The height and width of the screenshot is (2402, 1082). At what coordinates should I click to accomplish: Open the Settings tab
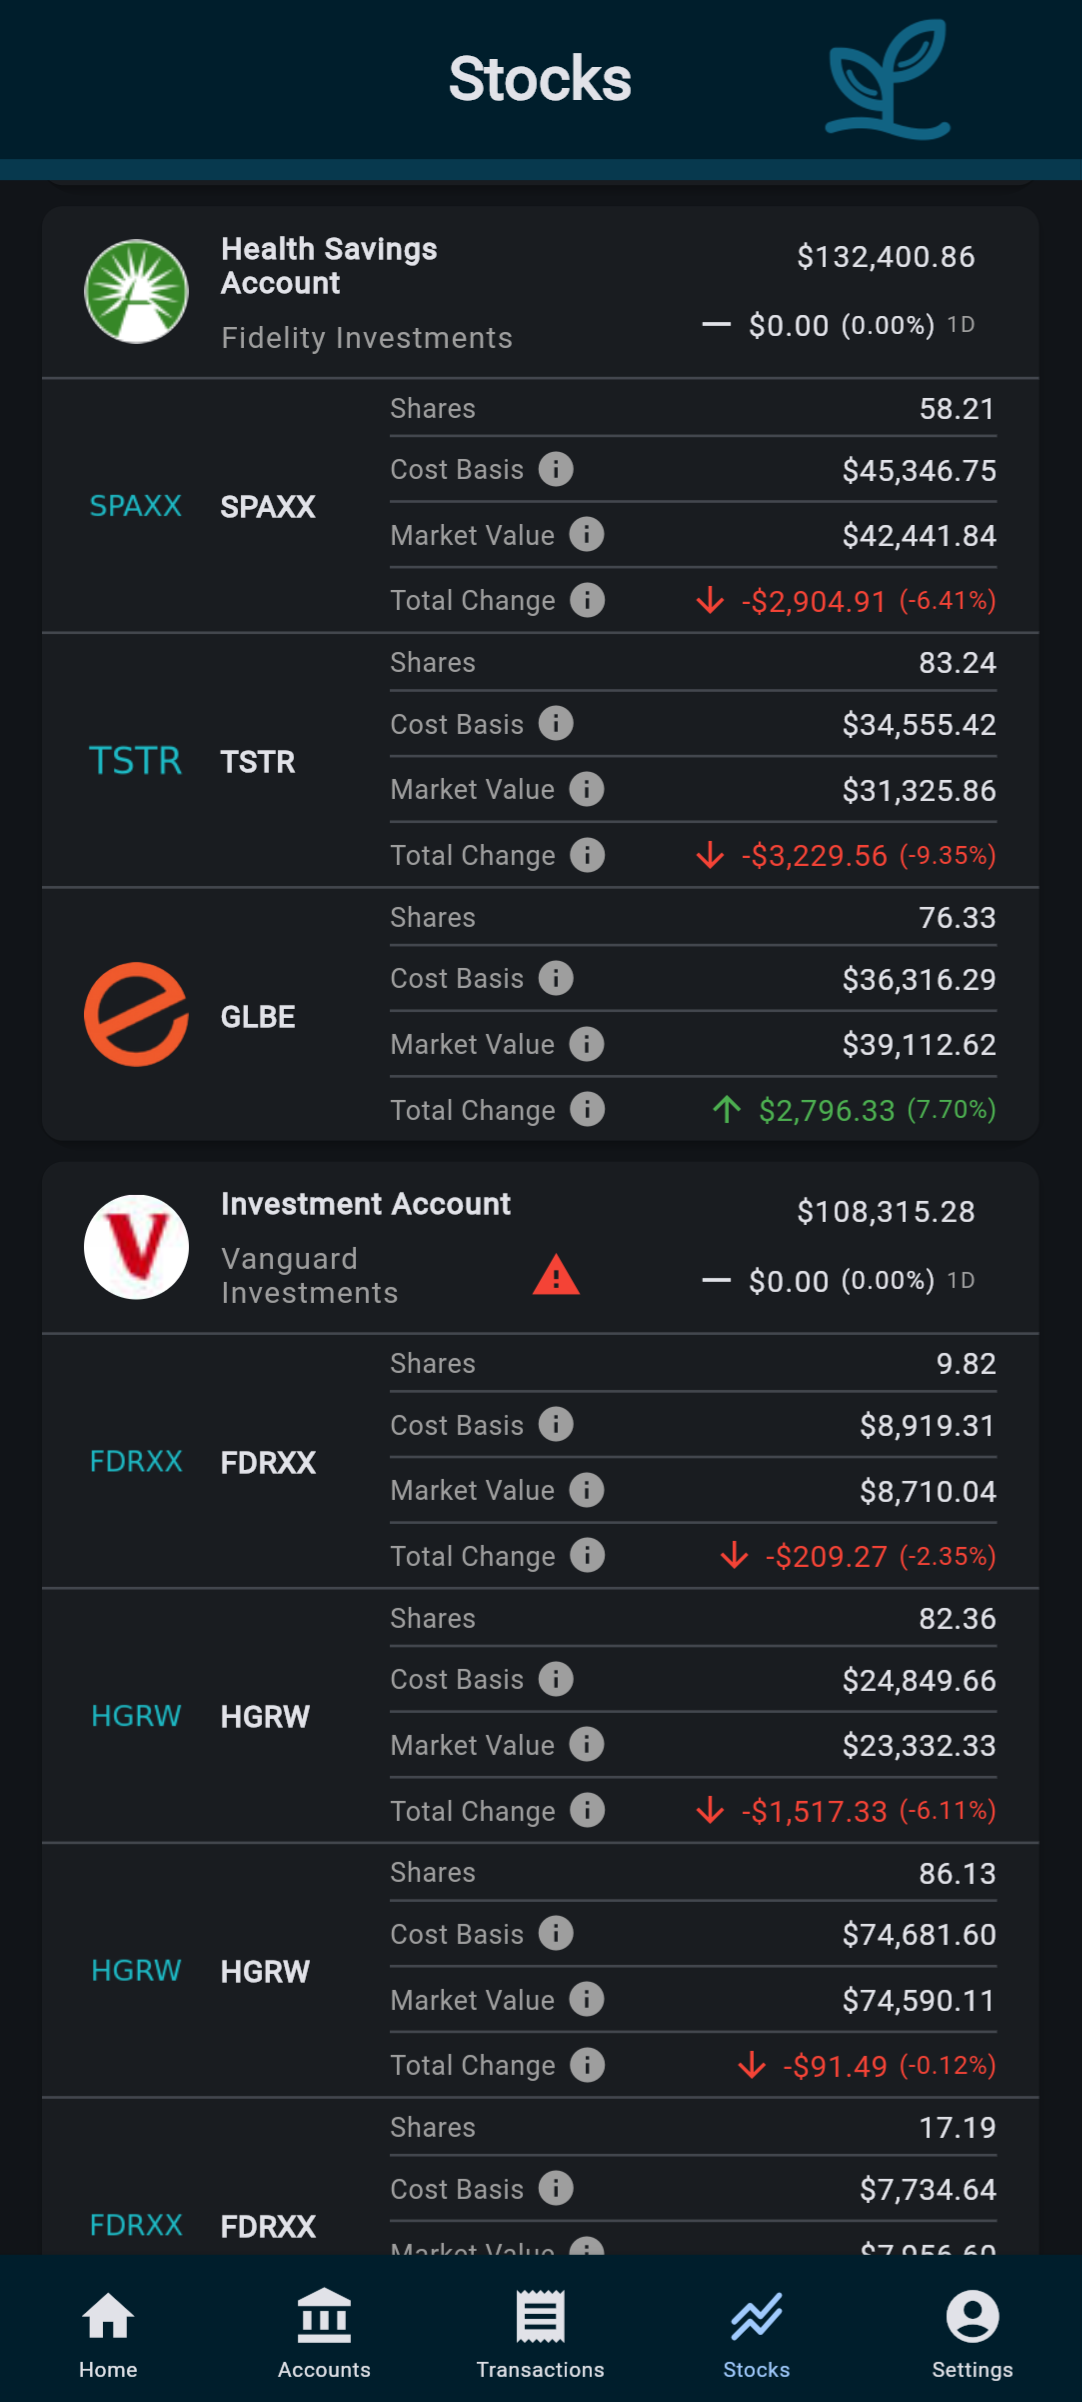coord(972,2335)
